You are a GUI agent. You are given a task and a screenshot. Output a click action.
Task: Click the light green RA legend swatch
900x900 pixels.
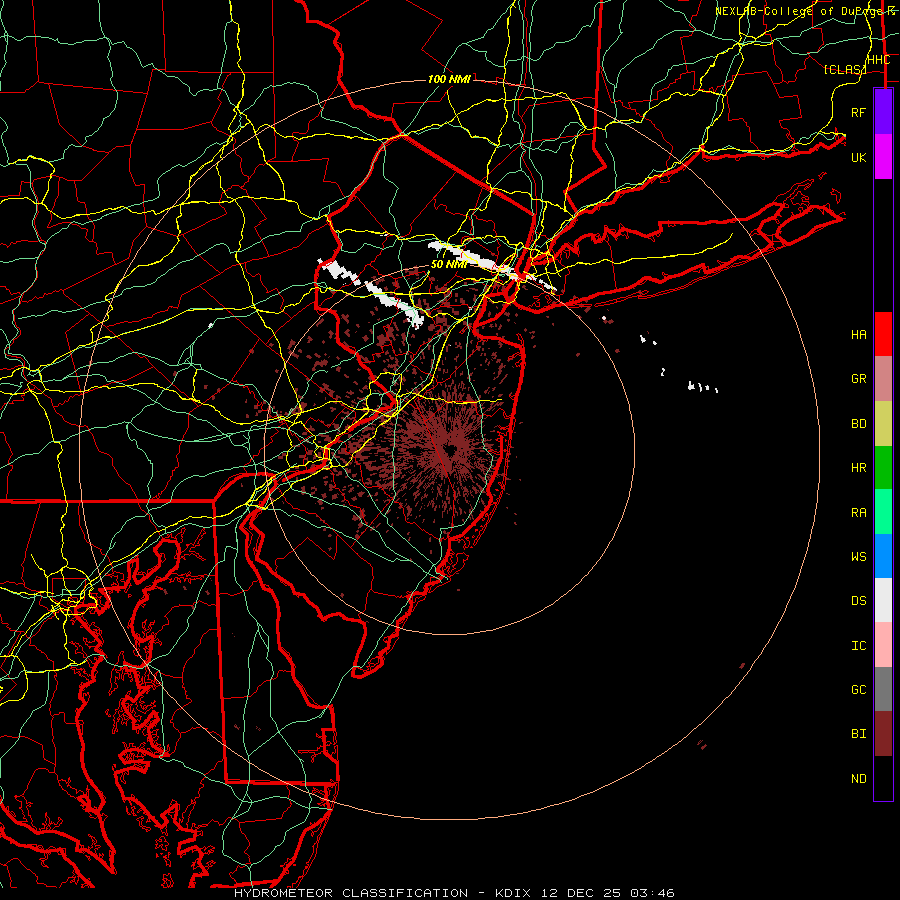(883, 512)
